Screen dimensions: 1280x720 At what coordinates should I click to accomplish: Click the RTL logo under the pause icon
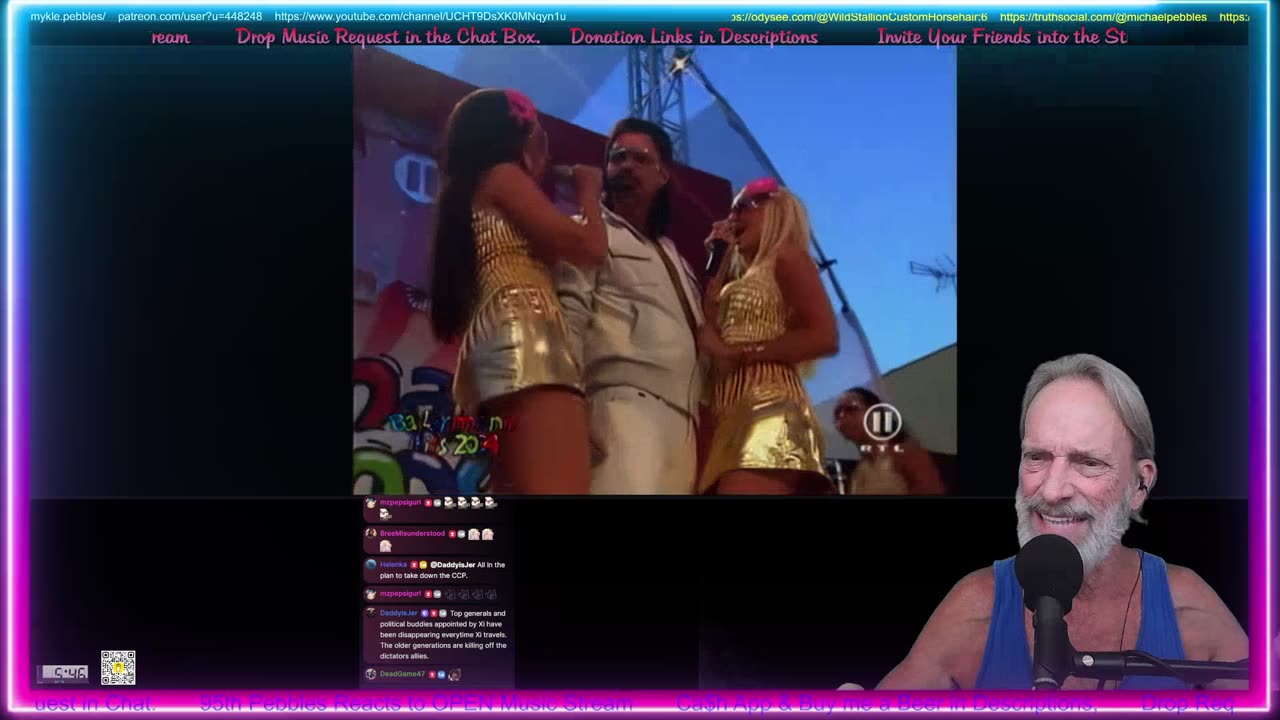tap(883, 447)
